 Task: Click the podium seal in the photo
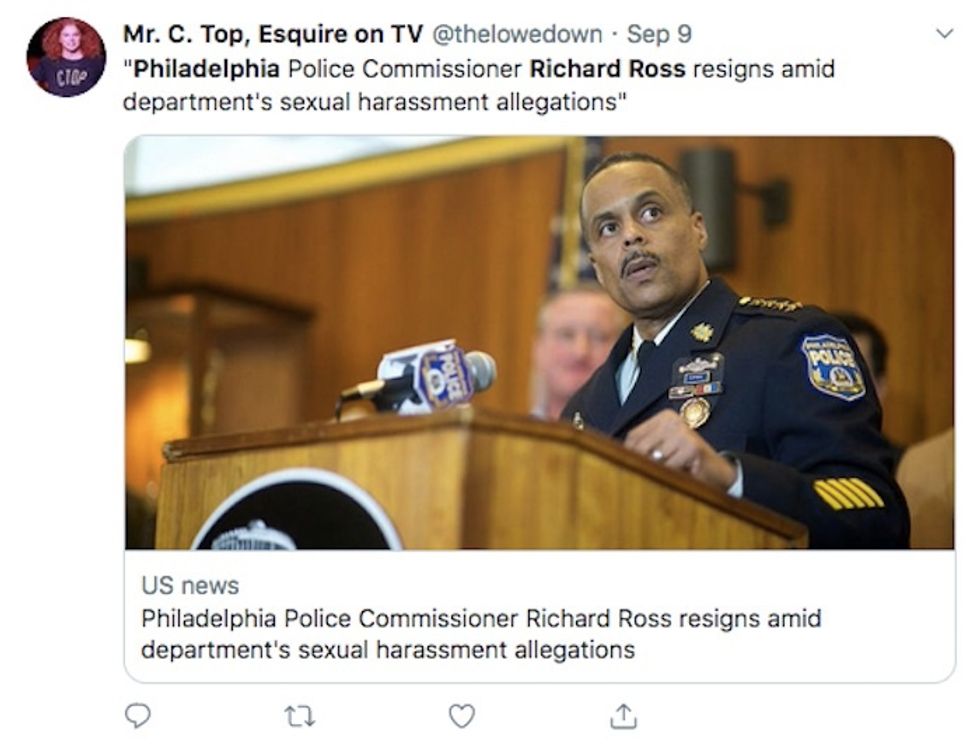coord(297,511)
